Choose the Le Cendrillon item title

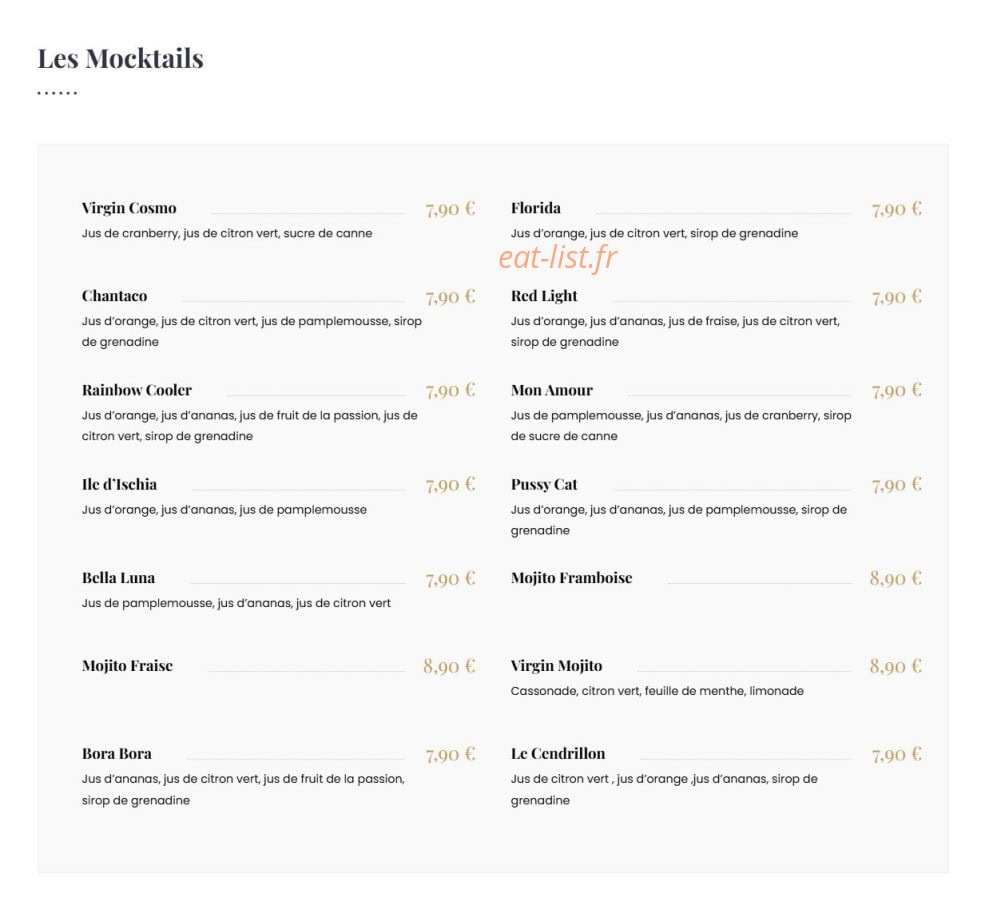pos(558,753)
